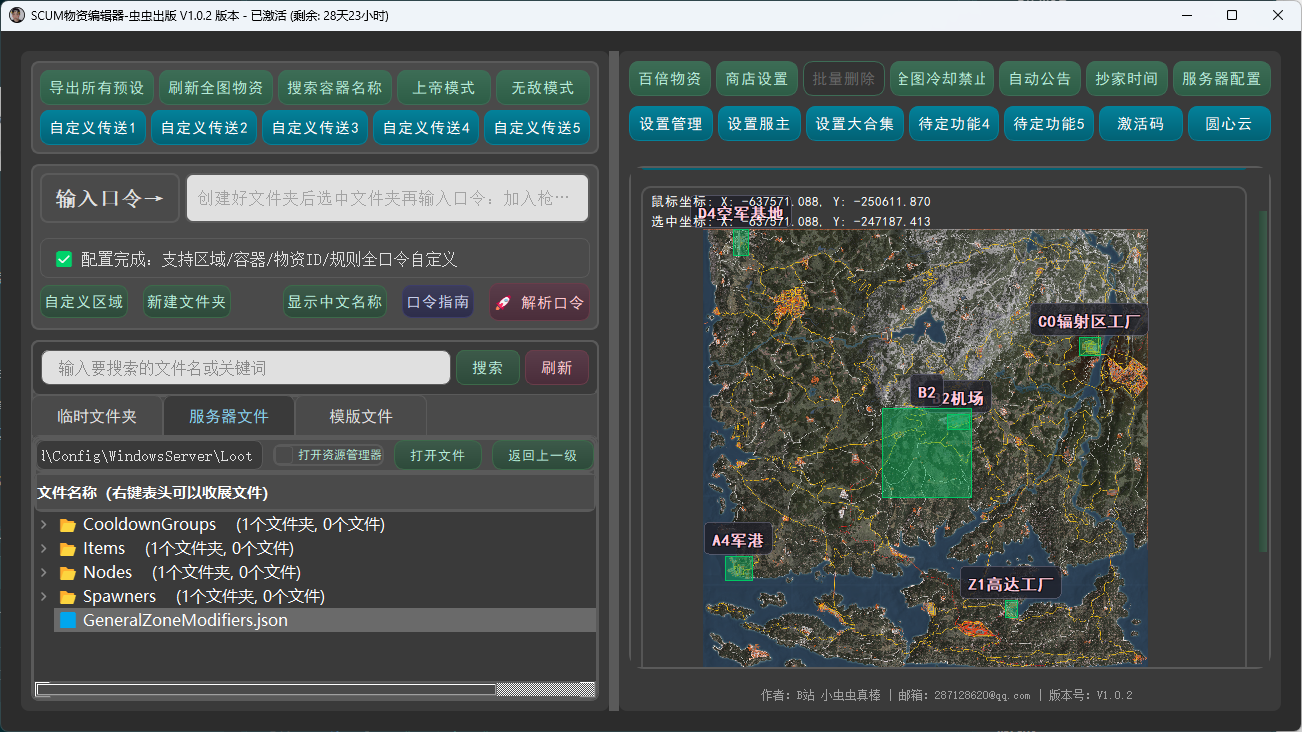Click the Items folder icon
Viewport: 1302px width, 732px height.
click(68, 549)
